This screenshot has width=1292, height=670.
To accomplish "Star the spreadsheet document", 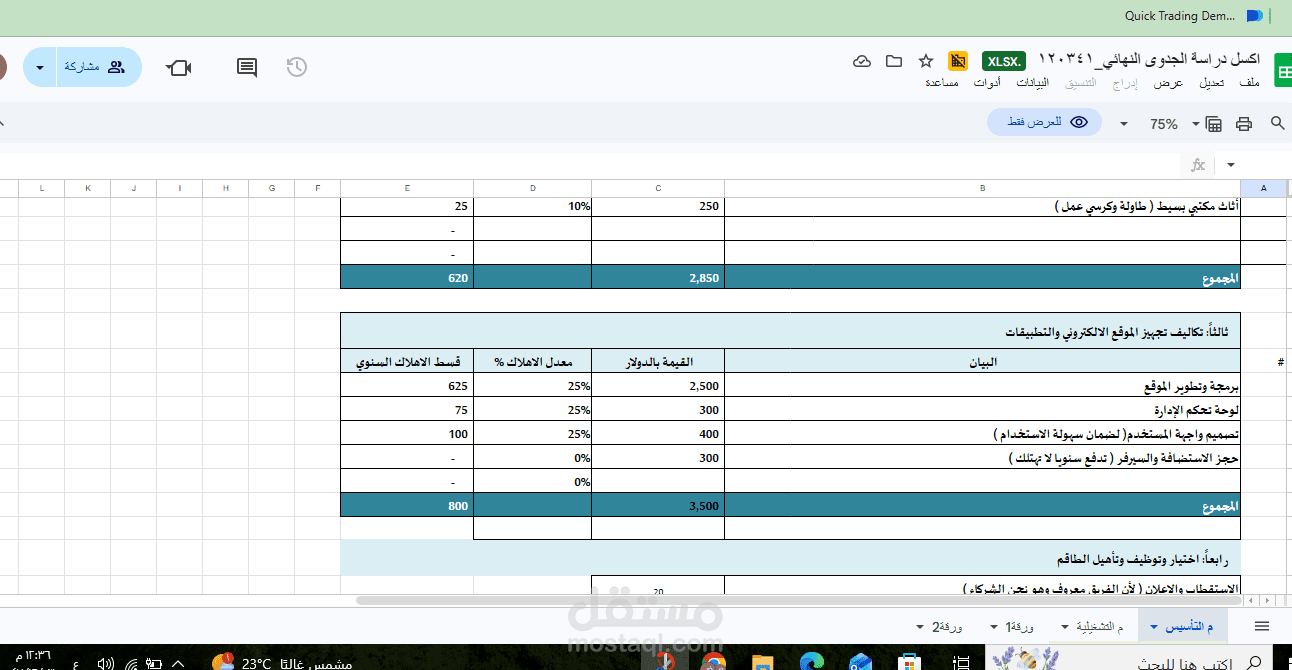I will click(x=926, y=61).
